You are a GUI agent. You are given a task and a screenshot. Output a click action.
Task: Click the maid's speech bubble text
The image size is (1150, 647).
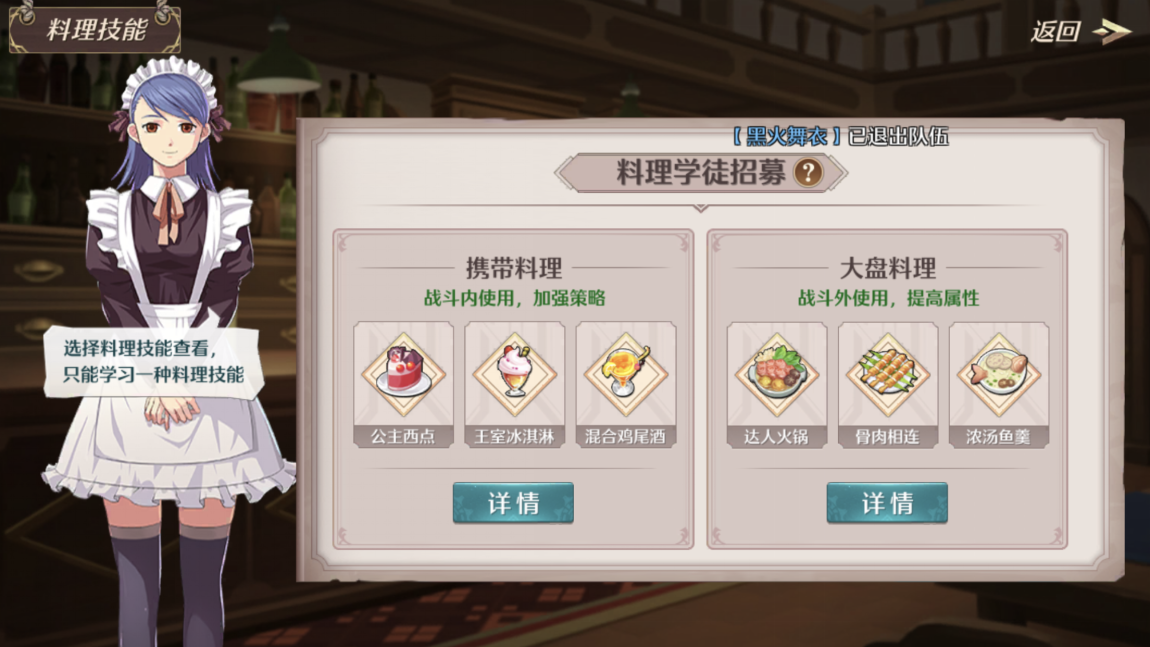(153, 362)
